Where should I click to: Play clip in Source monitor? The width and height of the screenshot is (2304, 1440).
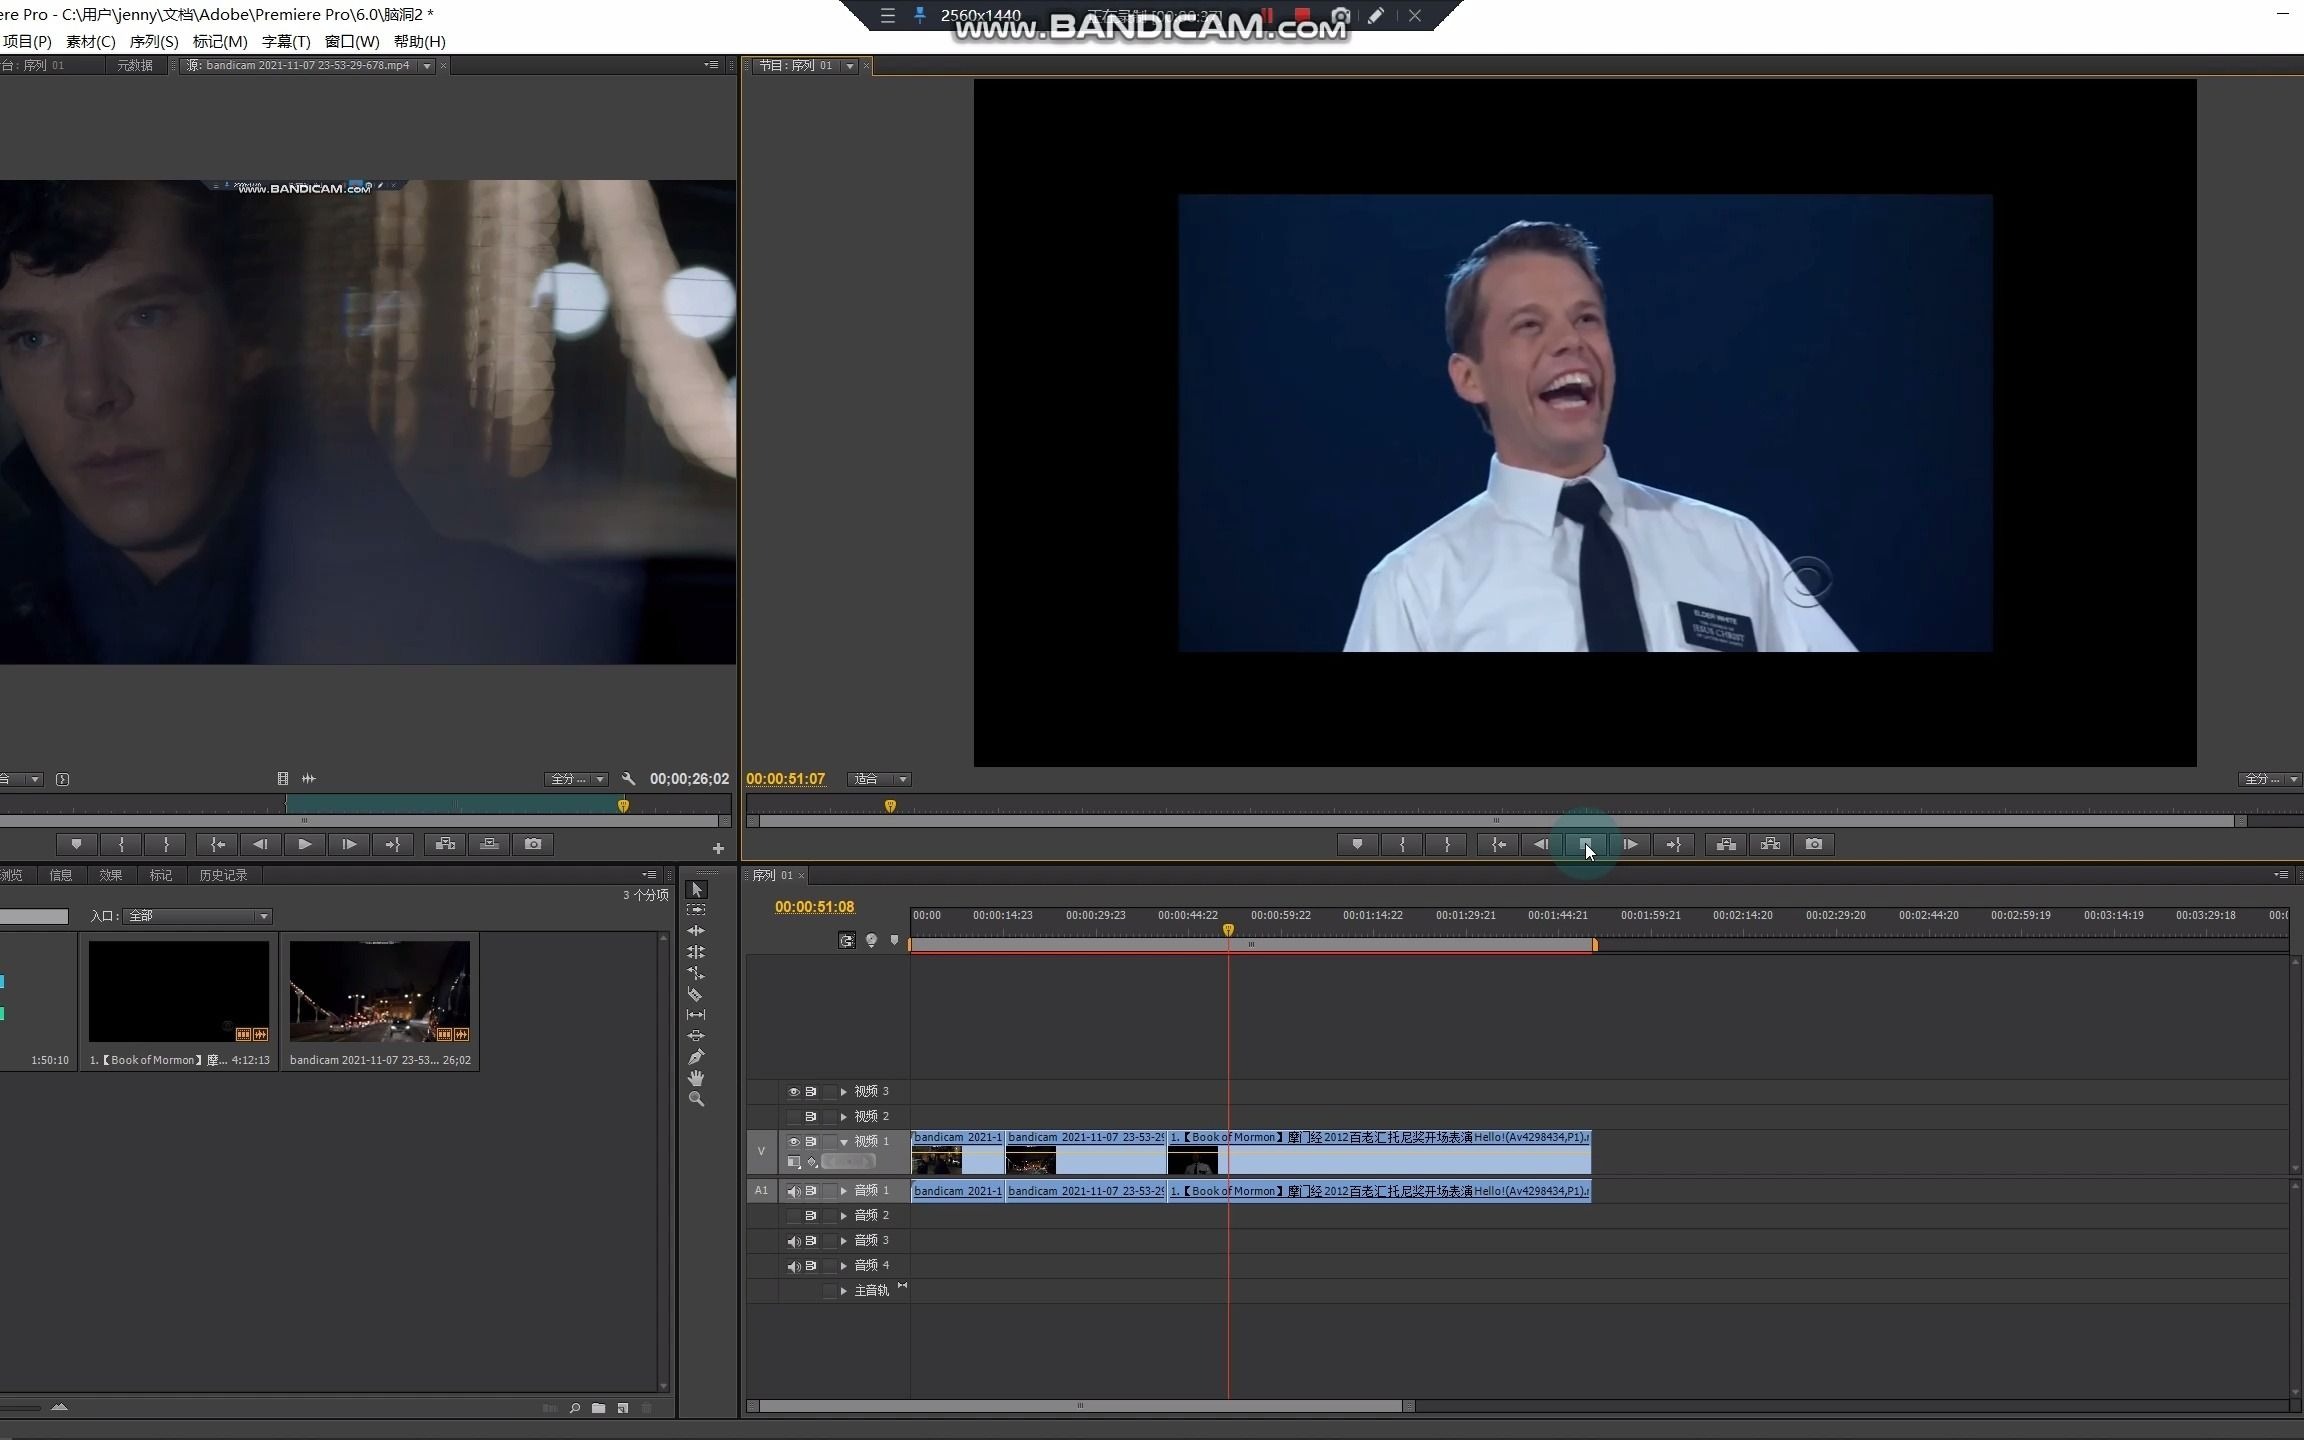coord(305,844)
